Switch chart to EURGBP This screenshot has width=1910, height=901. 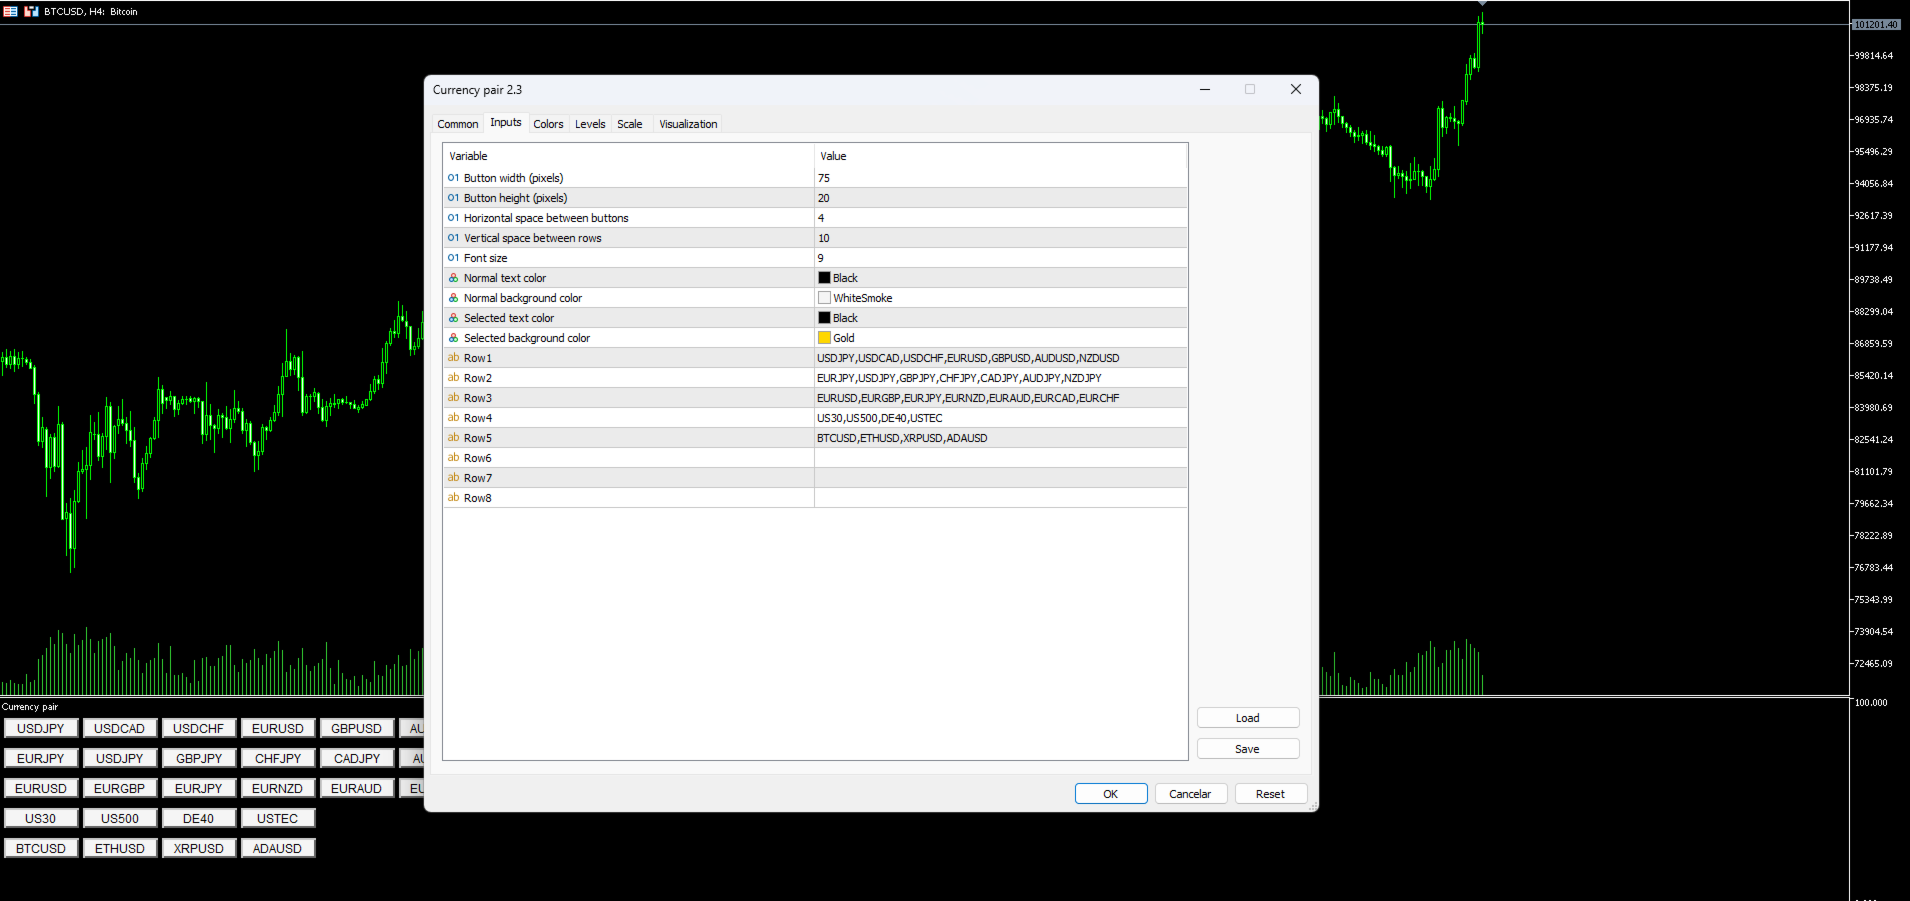pyautogui.click(x=120, y=789)
